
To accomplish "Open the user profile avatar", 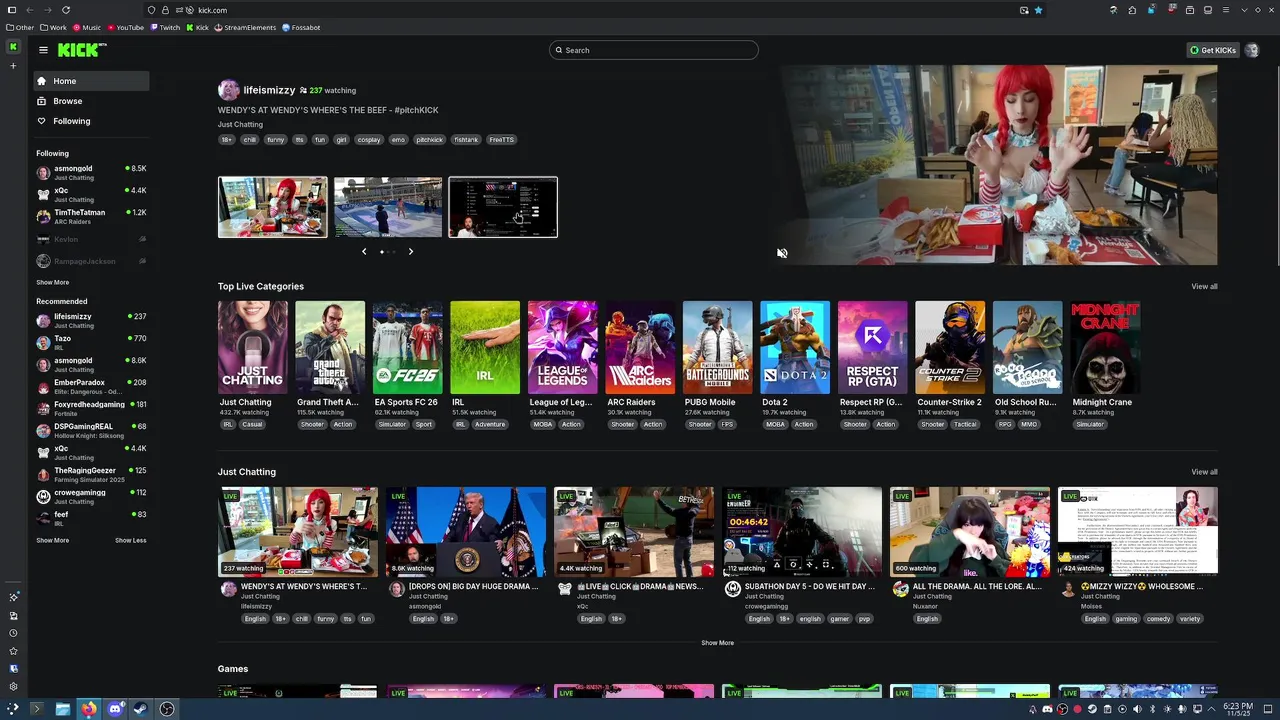I will pyautogui.click(x=1252, y=50).
